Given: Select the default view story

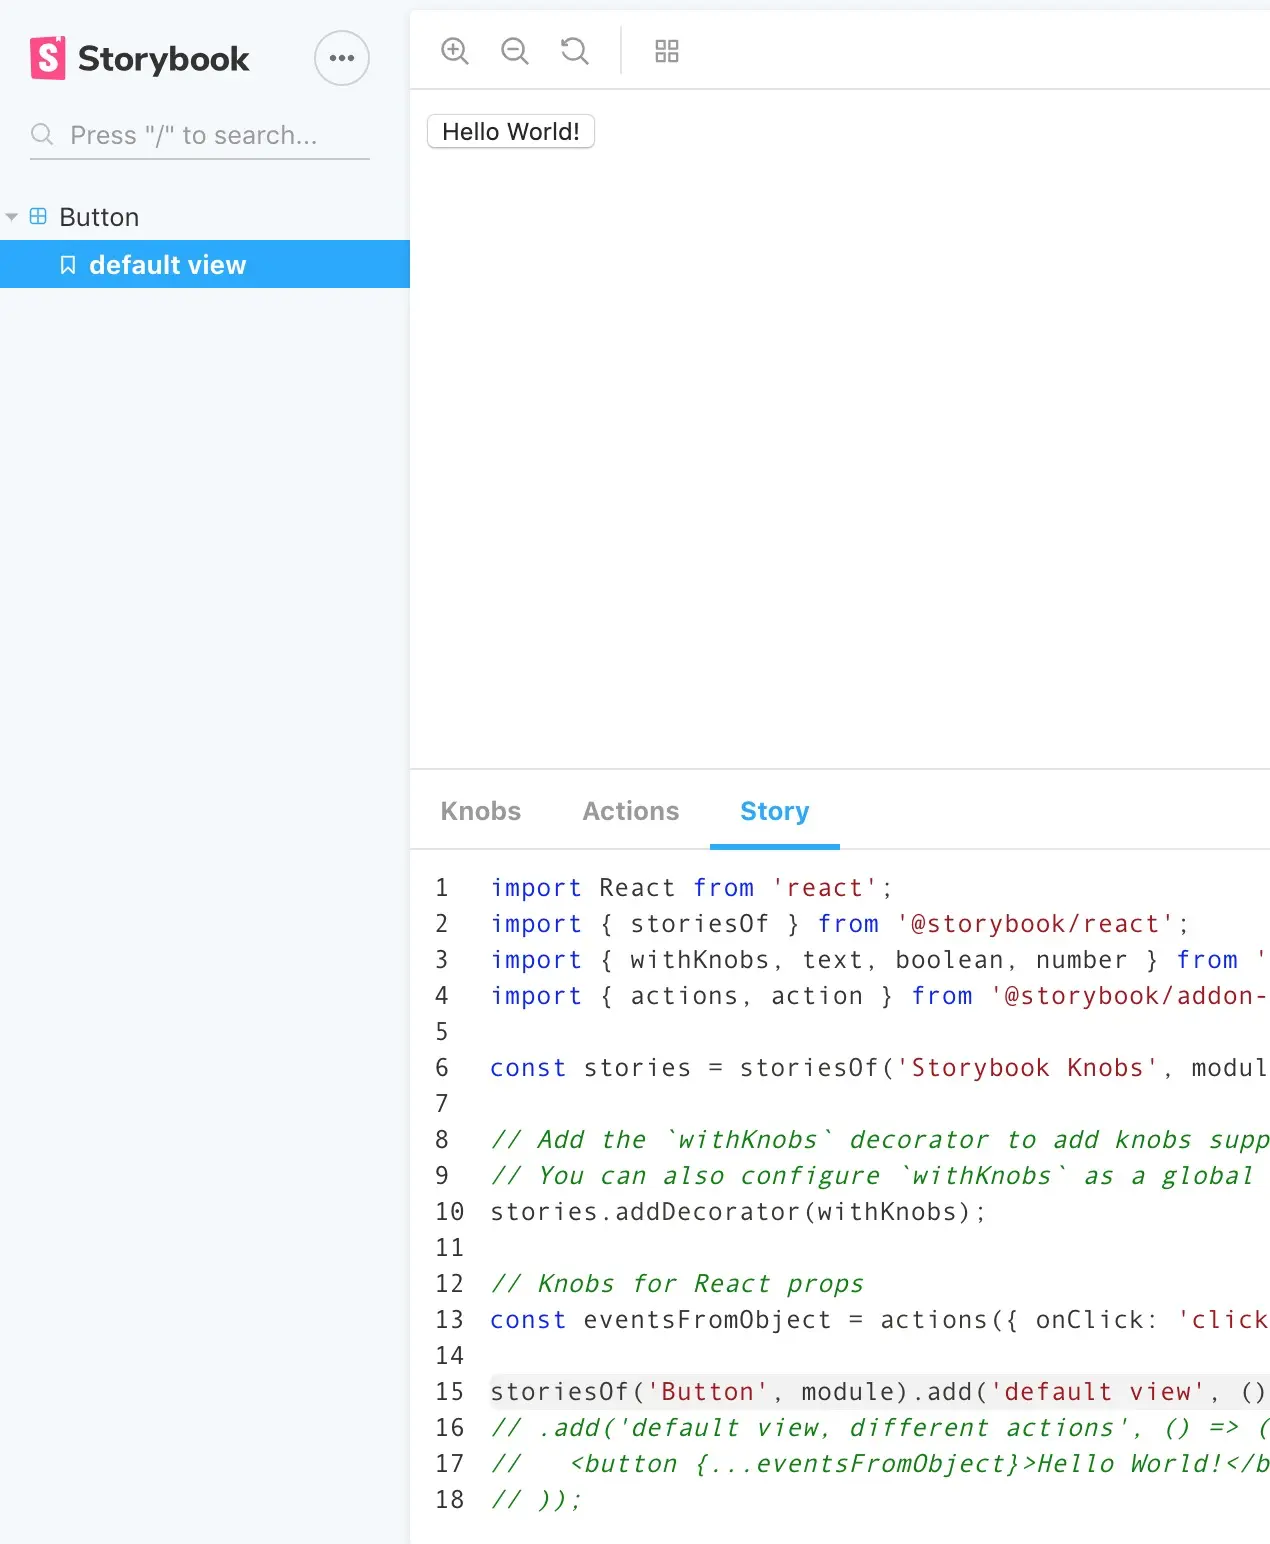Looking at the screenshot, I should point(205,264).
